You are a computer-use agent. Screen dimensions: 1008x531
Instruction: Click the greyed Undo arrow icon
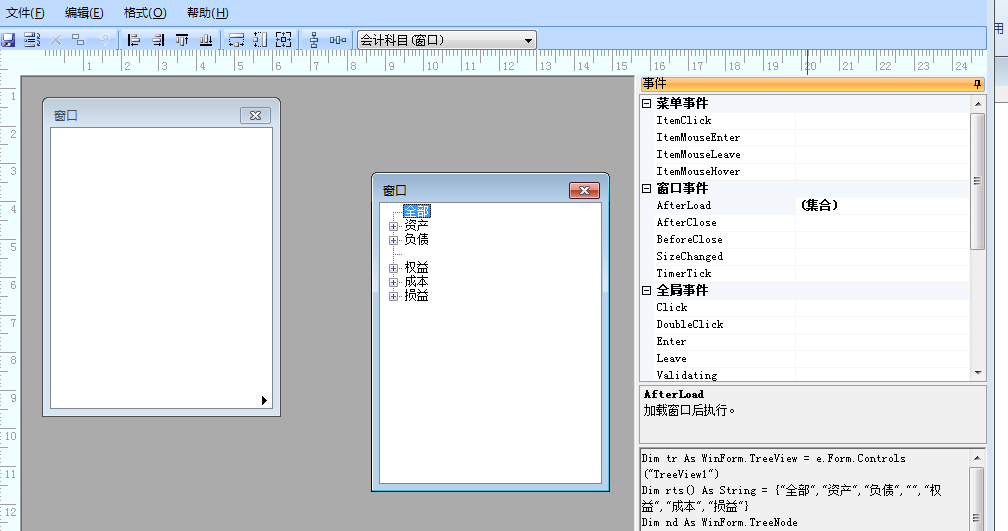104,40
